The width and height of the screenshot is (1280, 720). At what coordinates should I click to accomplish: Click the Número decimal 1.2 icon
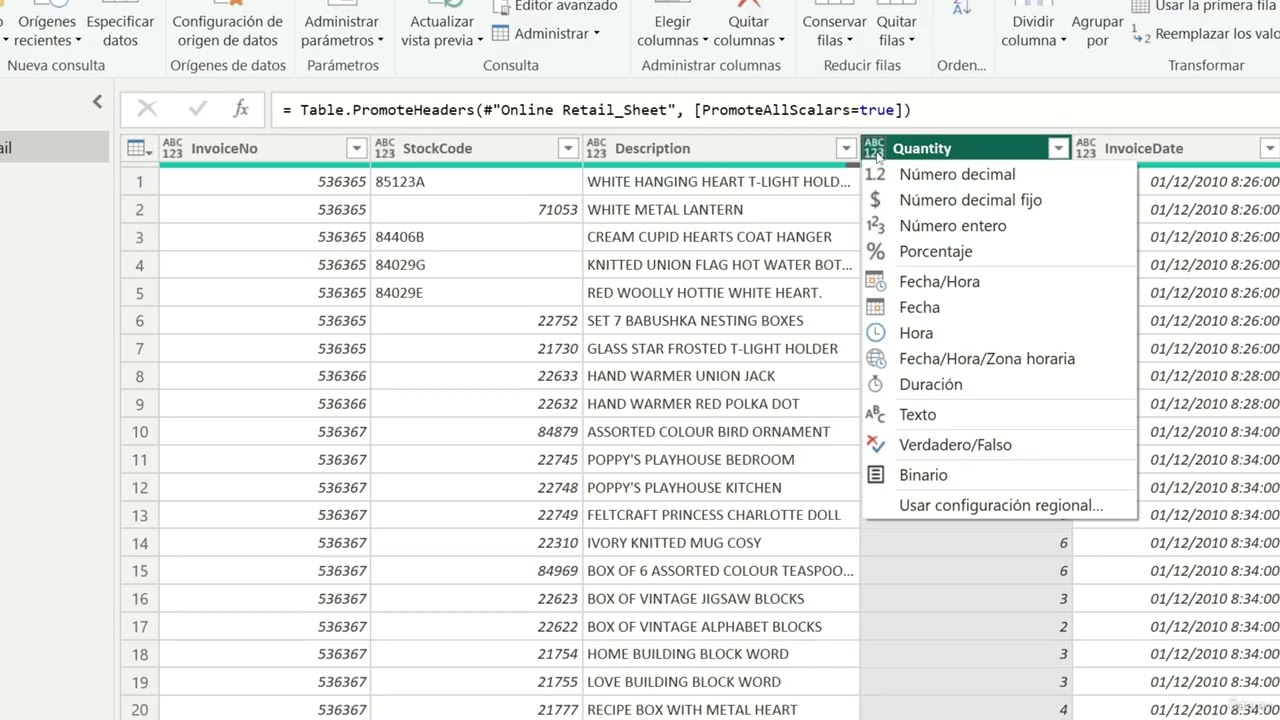(875, 174)
